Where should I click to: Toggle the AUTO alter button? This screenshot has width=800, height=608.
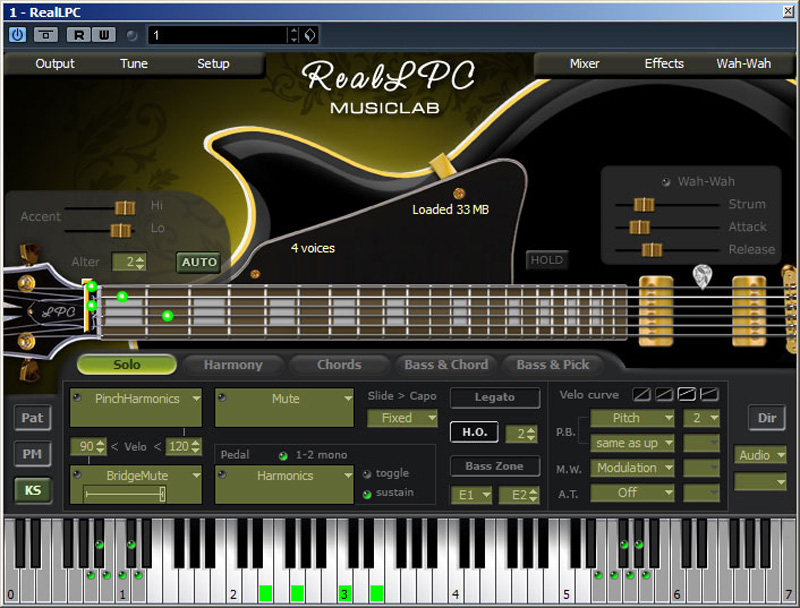(x=199, y=262)
